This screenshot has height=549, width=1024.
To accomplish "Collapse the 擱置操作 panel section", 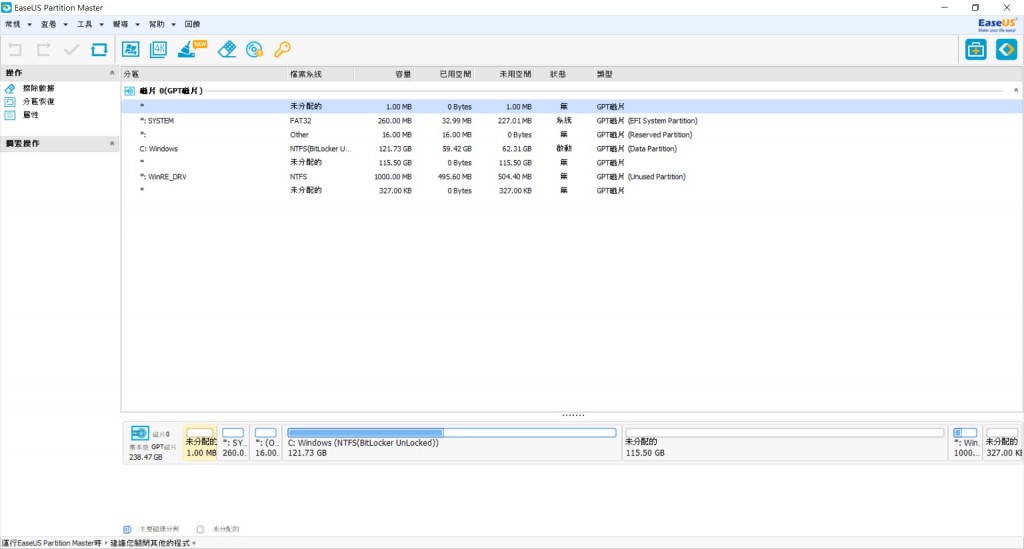I will click(x=112, y=144).
